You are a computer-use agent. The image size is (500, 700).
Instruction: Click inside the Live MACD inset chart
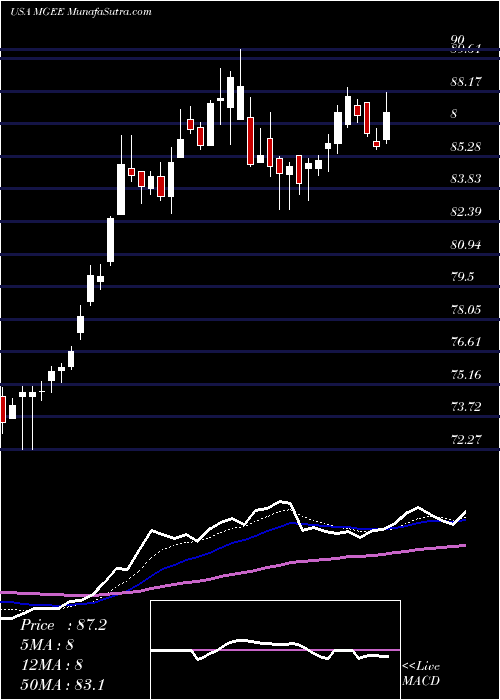point(275,650)
